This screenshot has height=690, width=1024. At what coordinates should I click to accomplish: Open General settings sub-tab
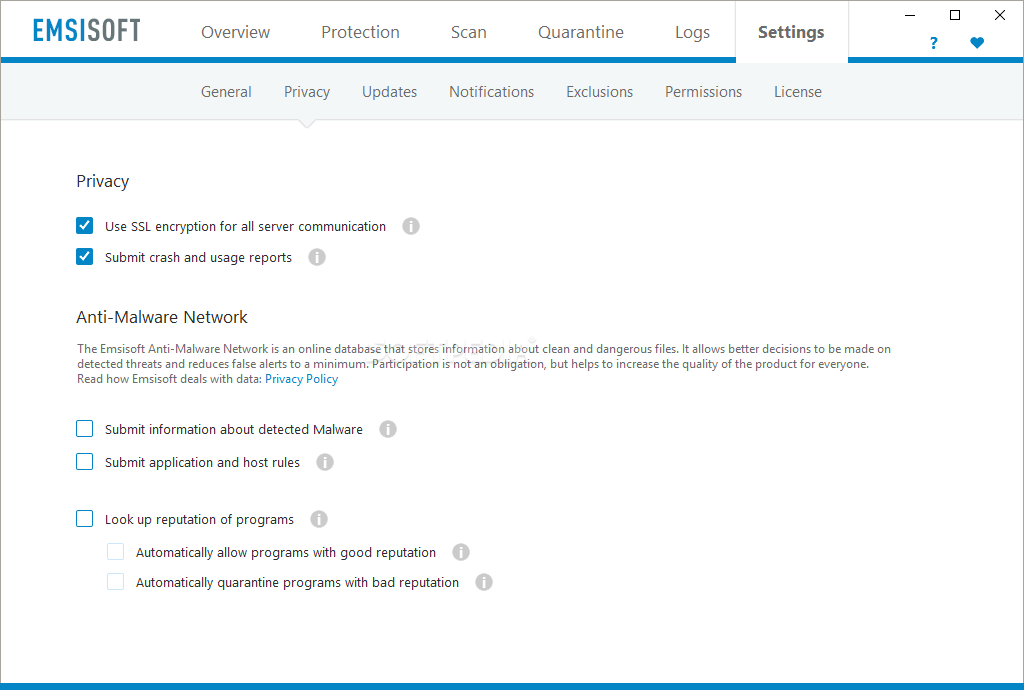click(x=226, y=92)
